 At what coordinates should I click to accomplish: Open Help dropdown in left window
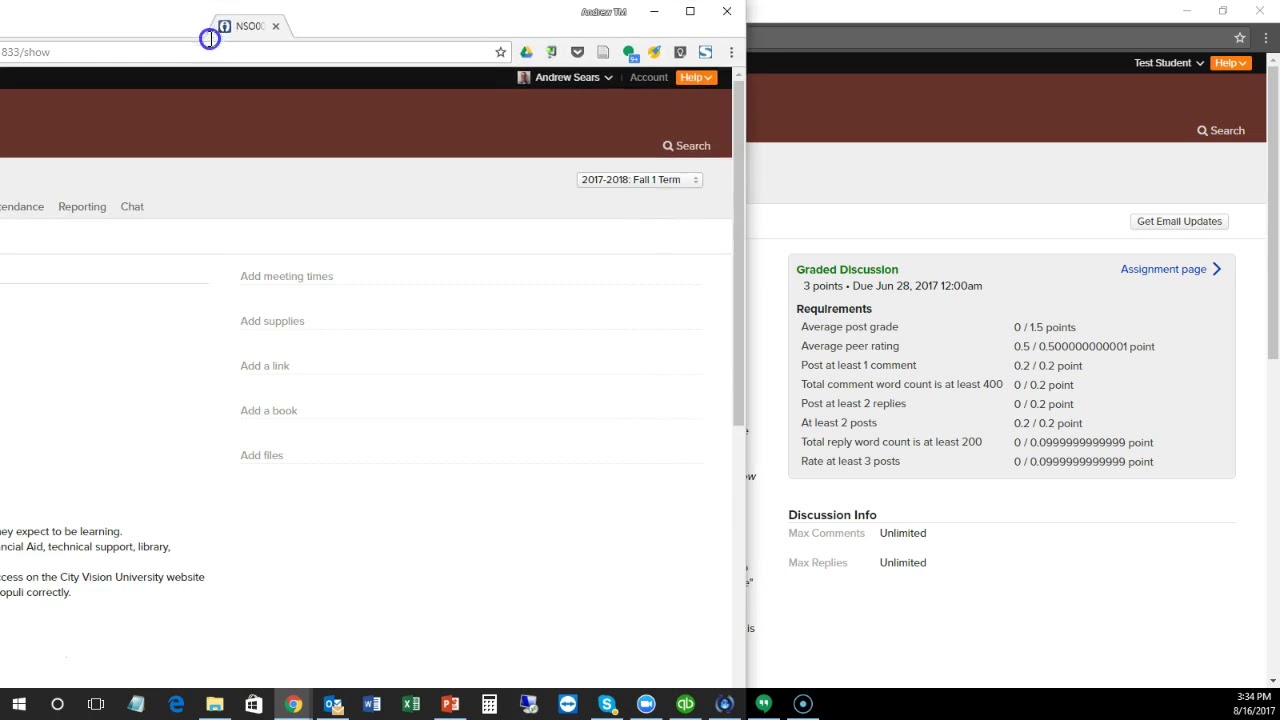(696, 77)
